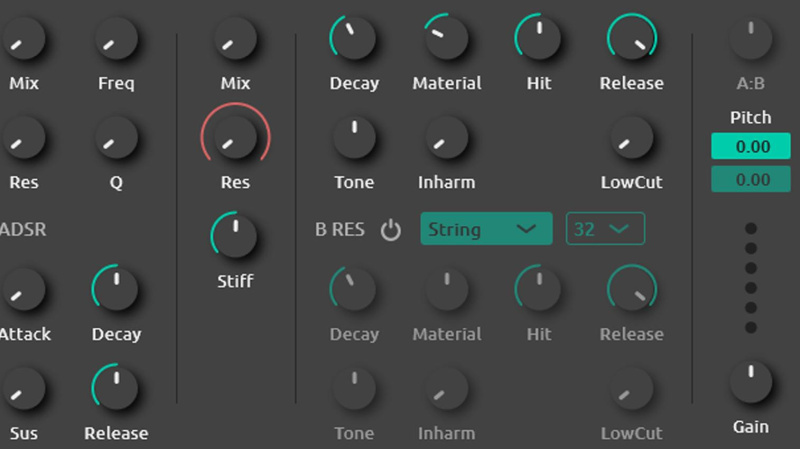This screenshot has height=449, width=800.
Task: Click the ADSR section label
Action: tap(23, 230)
